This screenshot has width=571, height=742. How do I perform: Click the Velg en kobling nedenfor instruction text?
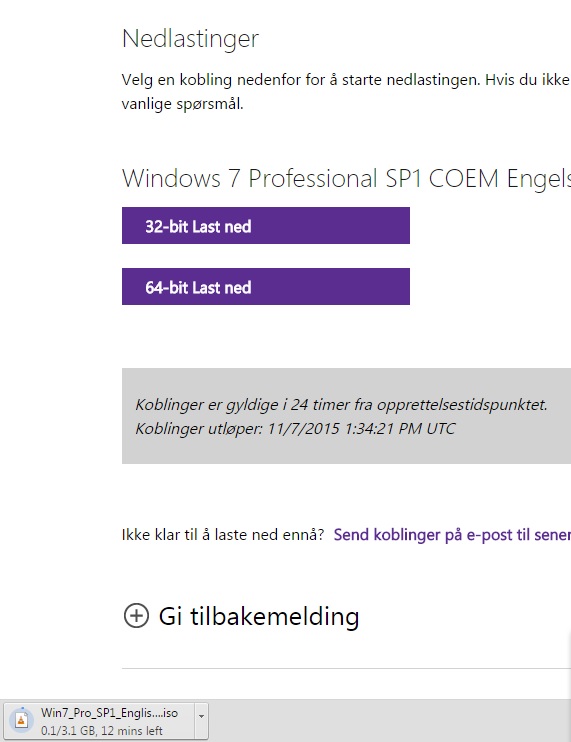pos(346,80)
